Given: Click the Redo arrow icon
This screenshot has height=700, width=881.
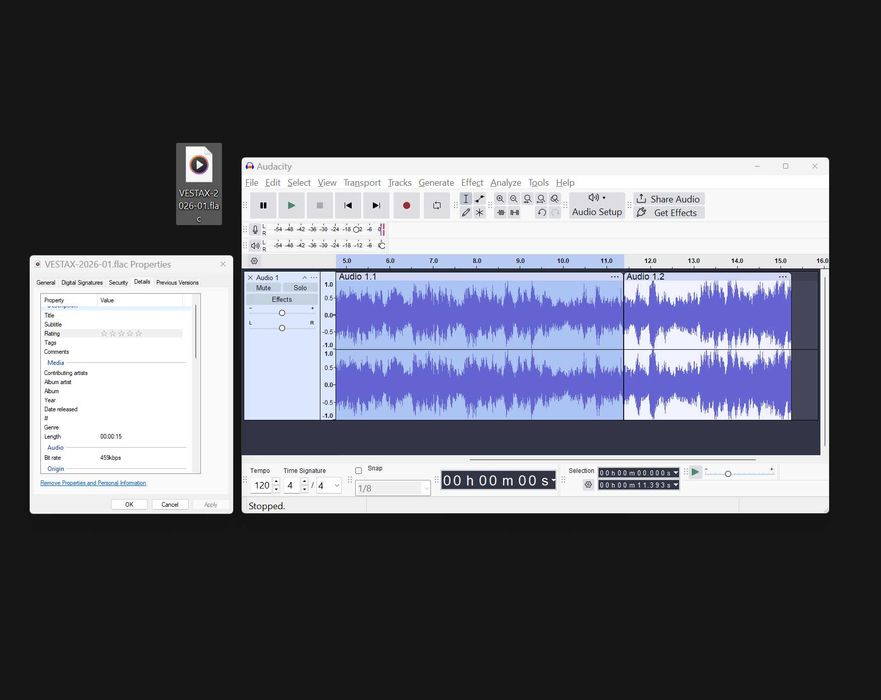Looking at the screenshot, I should (x=555, y=212).
